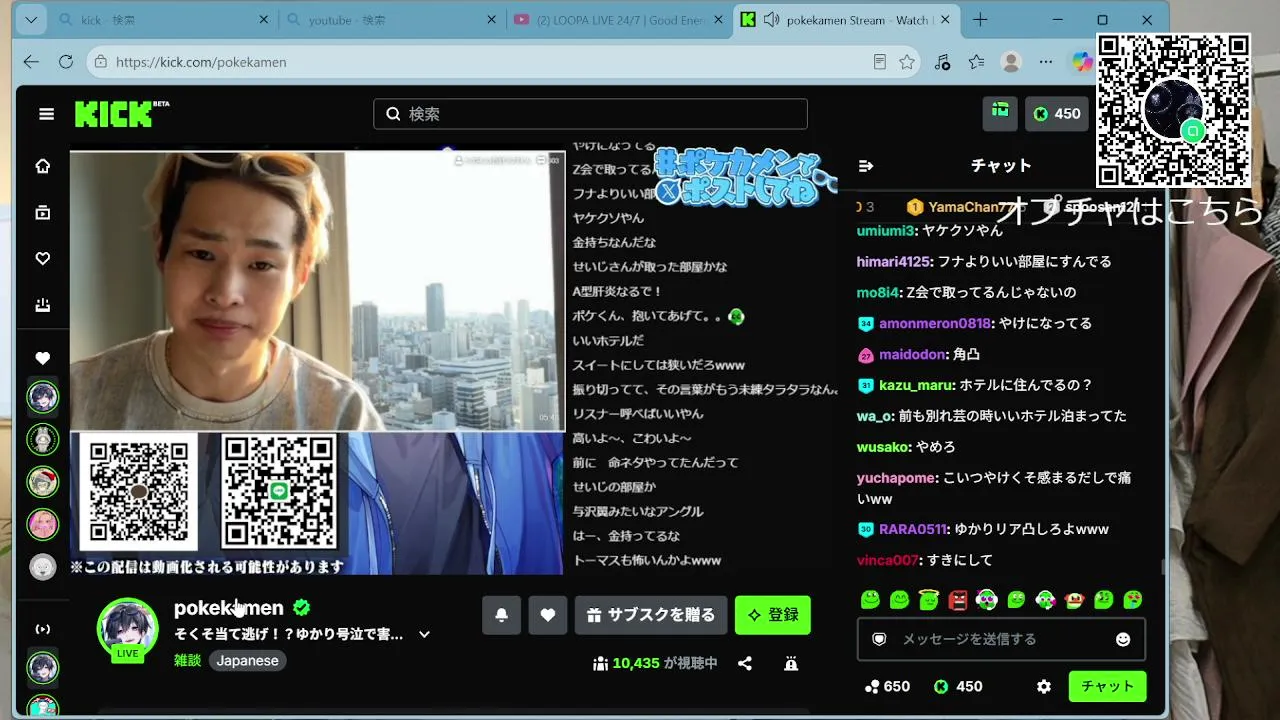The height and width of the screenshot is (720, 1280).
Task: Click the santa-hat channel avatar in sidebar
Action: pos(42,482)
